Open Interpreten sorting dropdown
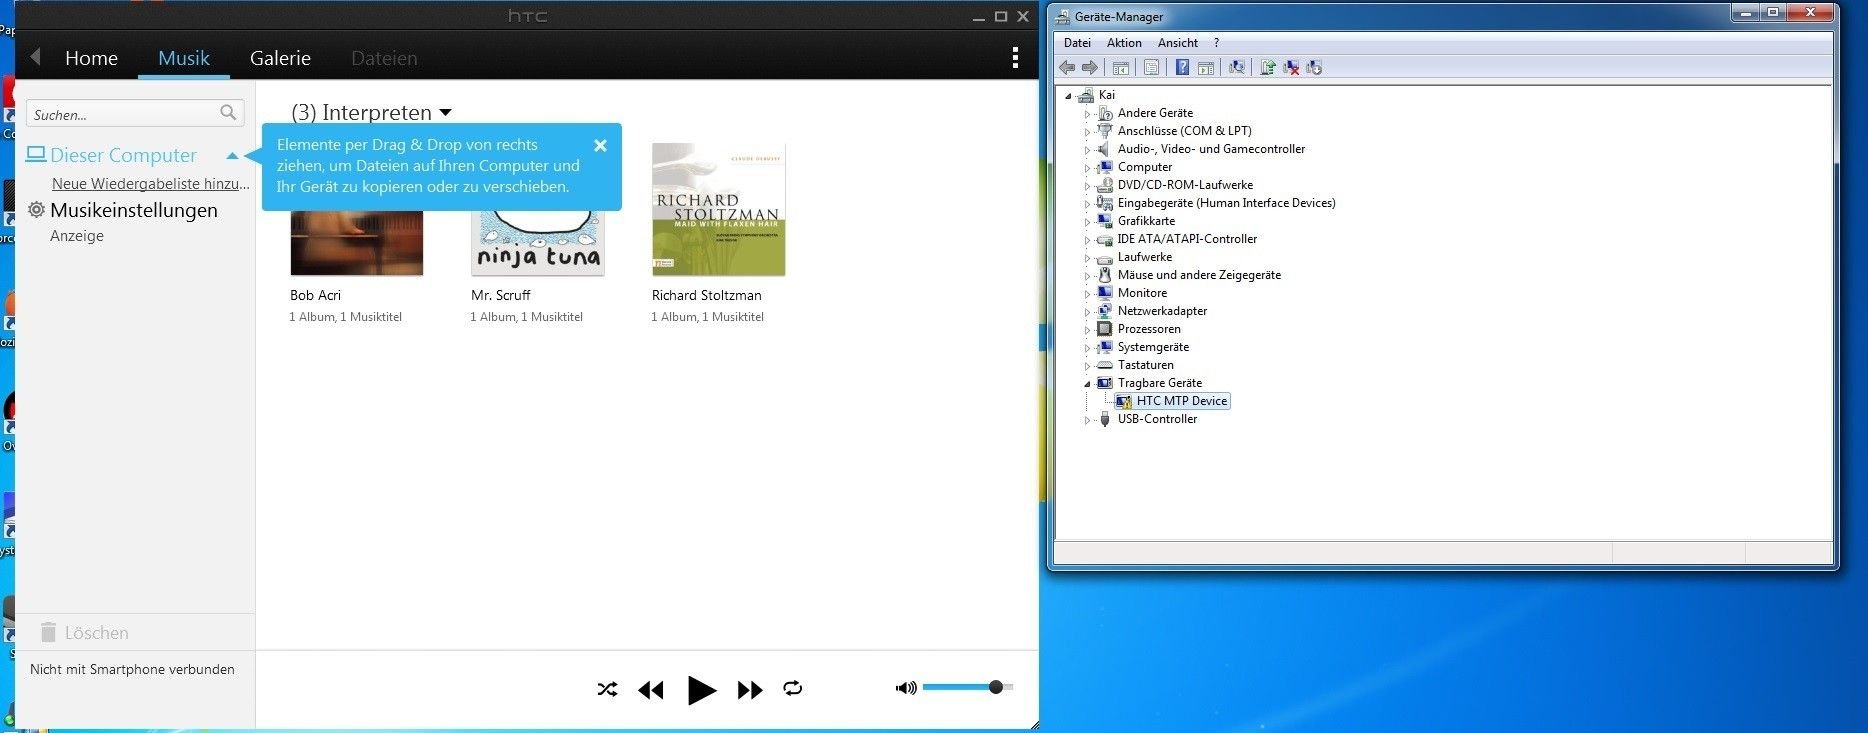Viewport: 1868px width, 733px height. (x=446, y=113)
